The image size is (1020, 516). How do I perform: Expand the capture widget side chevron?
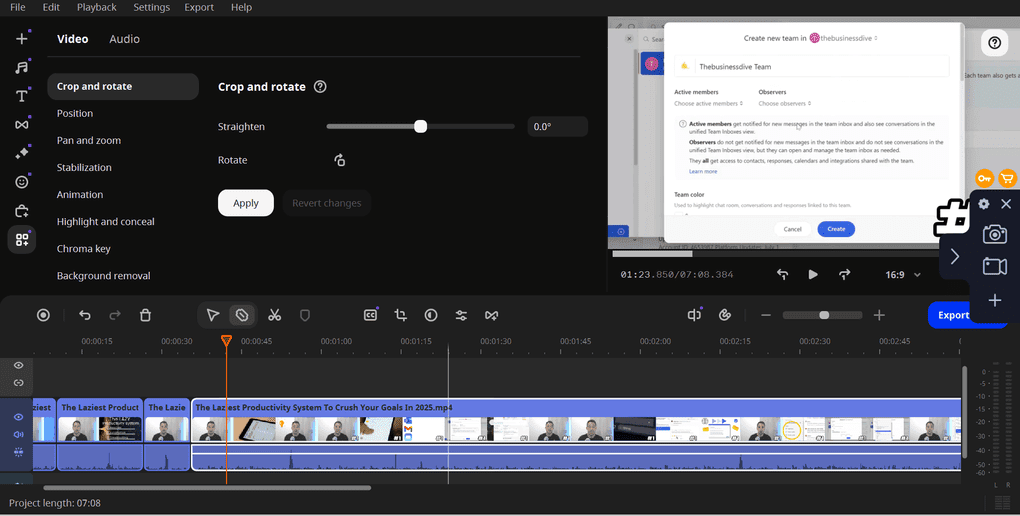pyautogui.click(x=954, y=256)
